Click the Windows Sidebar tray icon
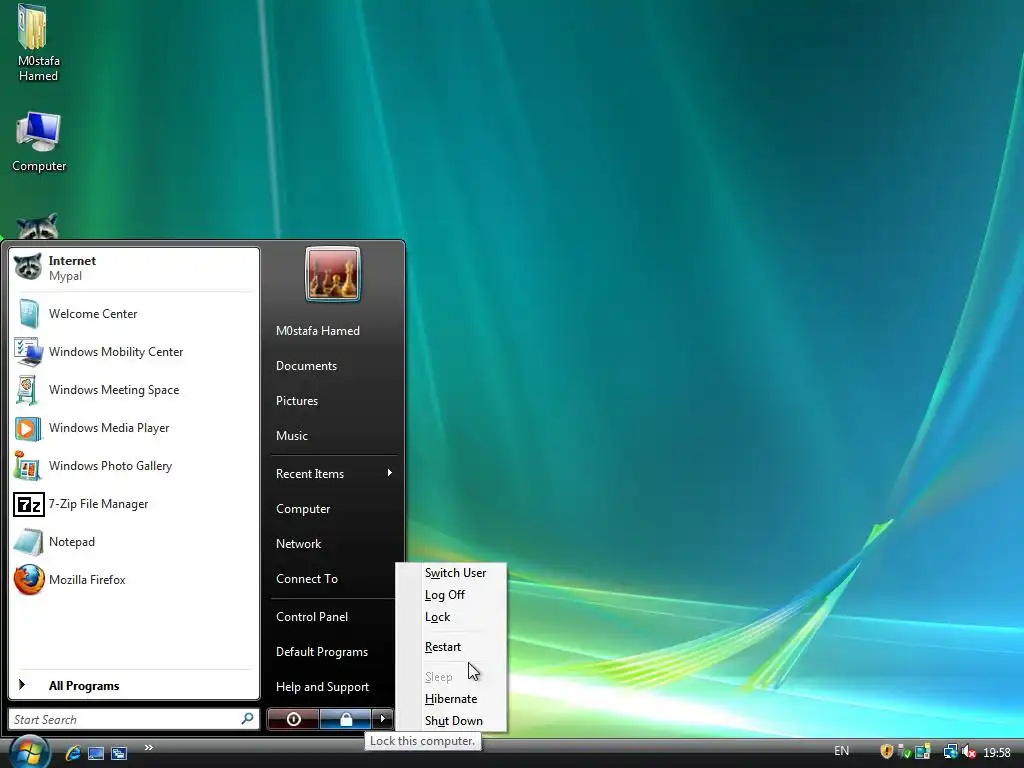 pos(923,752)
